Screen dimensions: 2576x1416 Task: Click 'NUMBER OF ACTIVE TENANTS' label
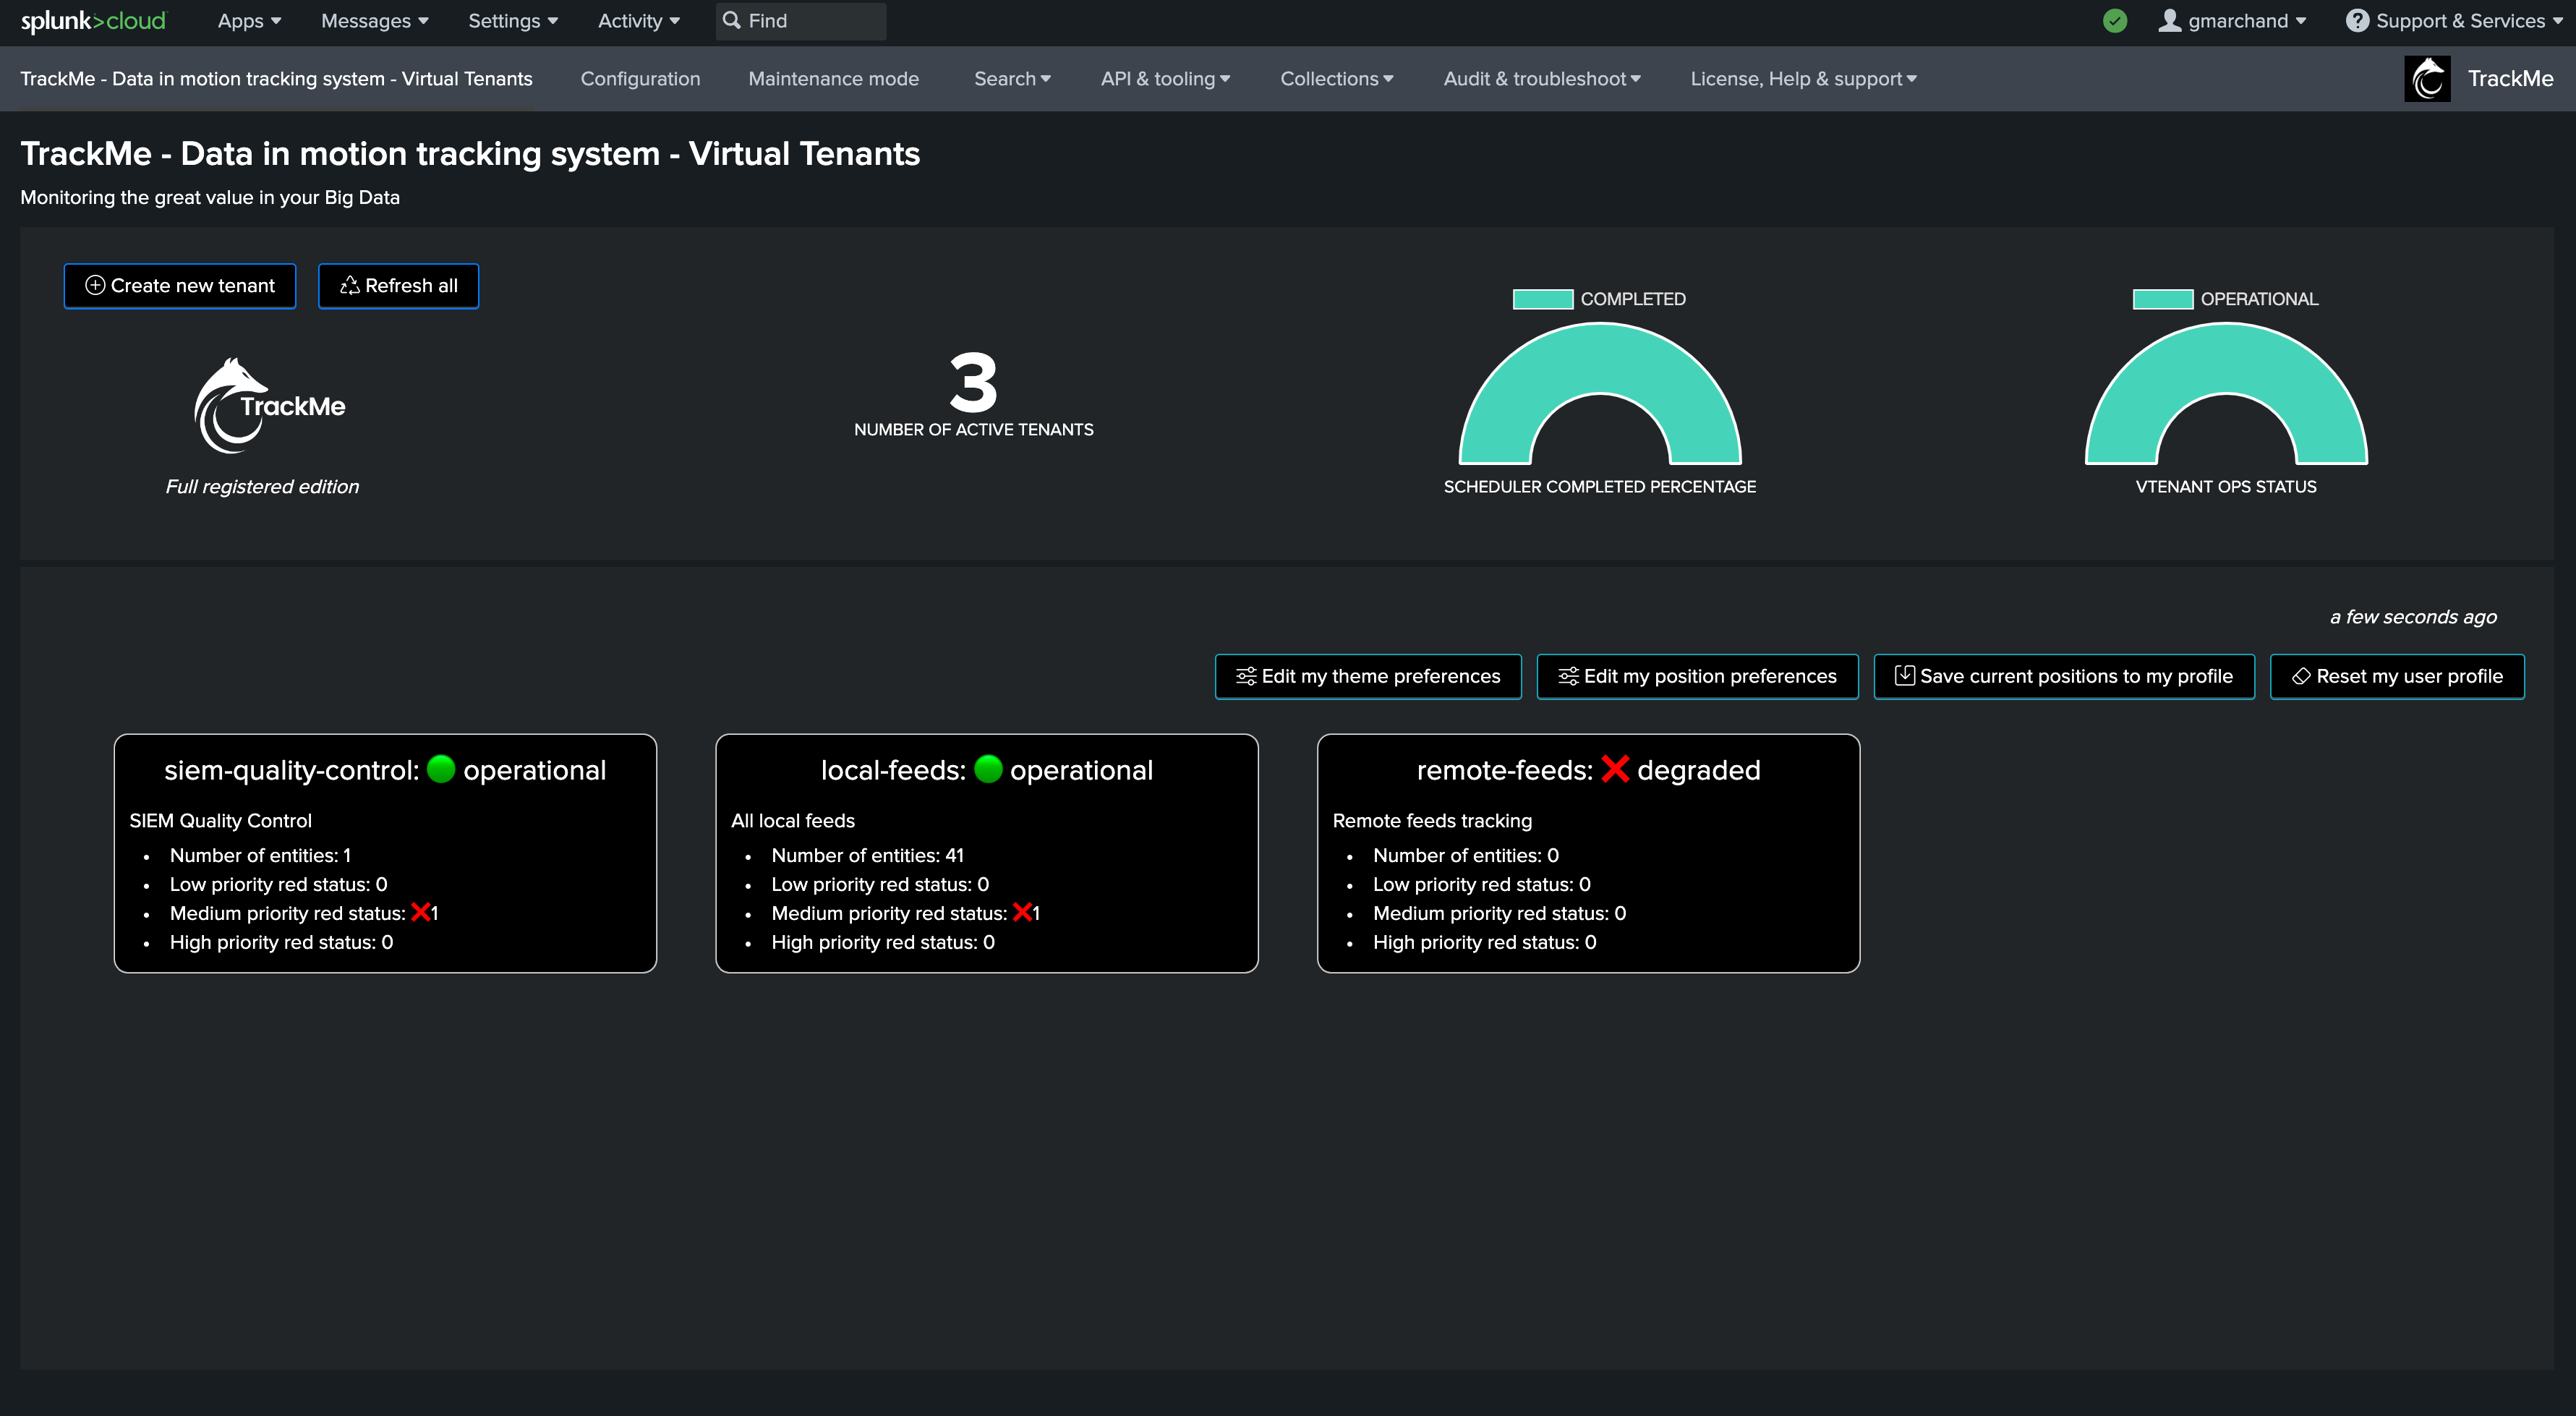coord(973,430)
